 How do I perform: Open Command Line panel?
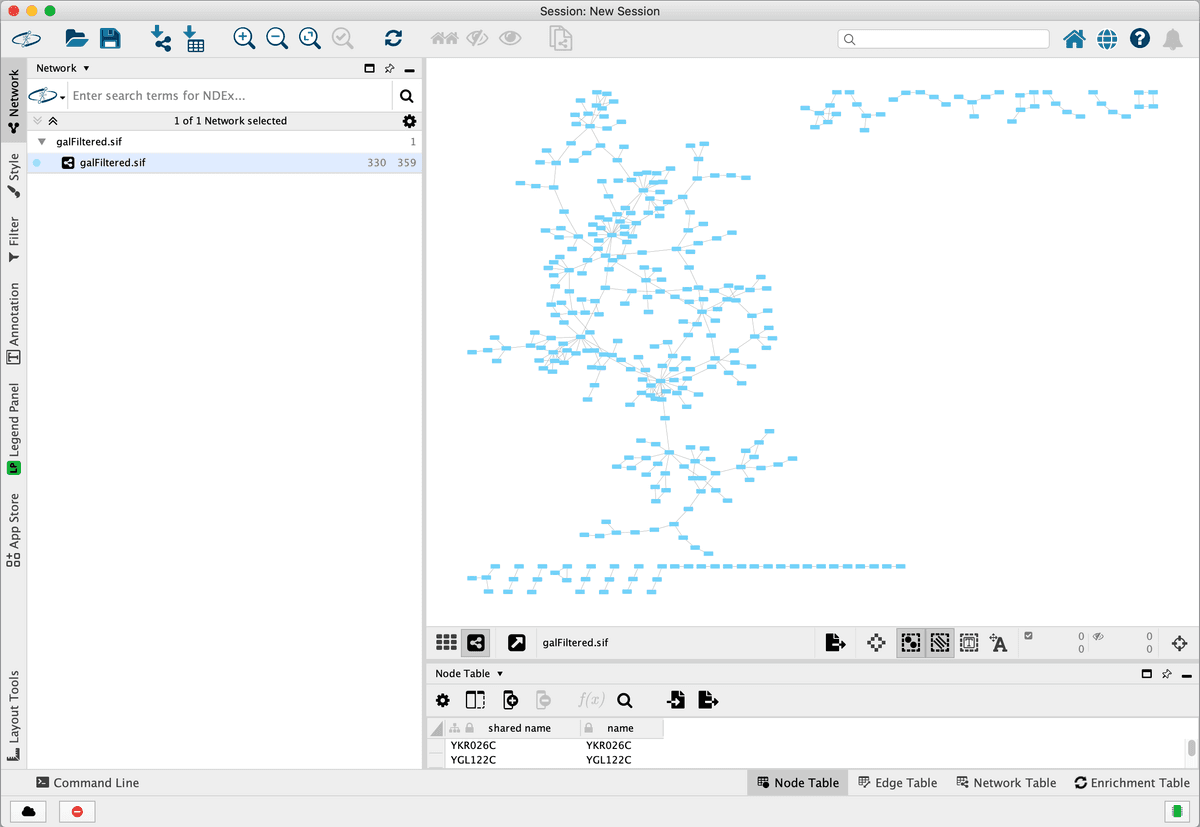pos(87,783)
